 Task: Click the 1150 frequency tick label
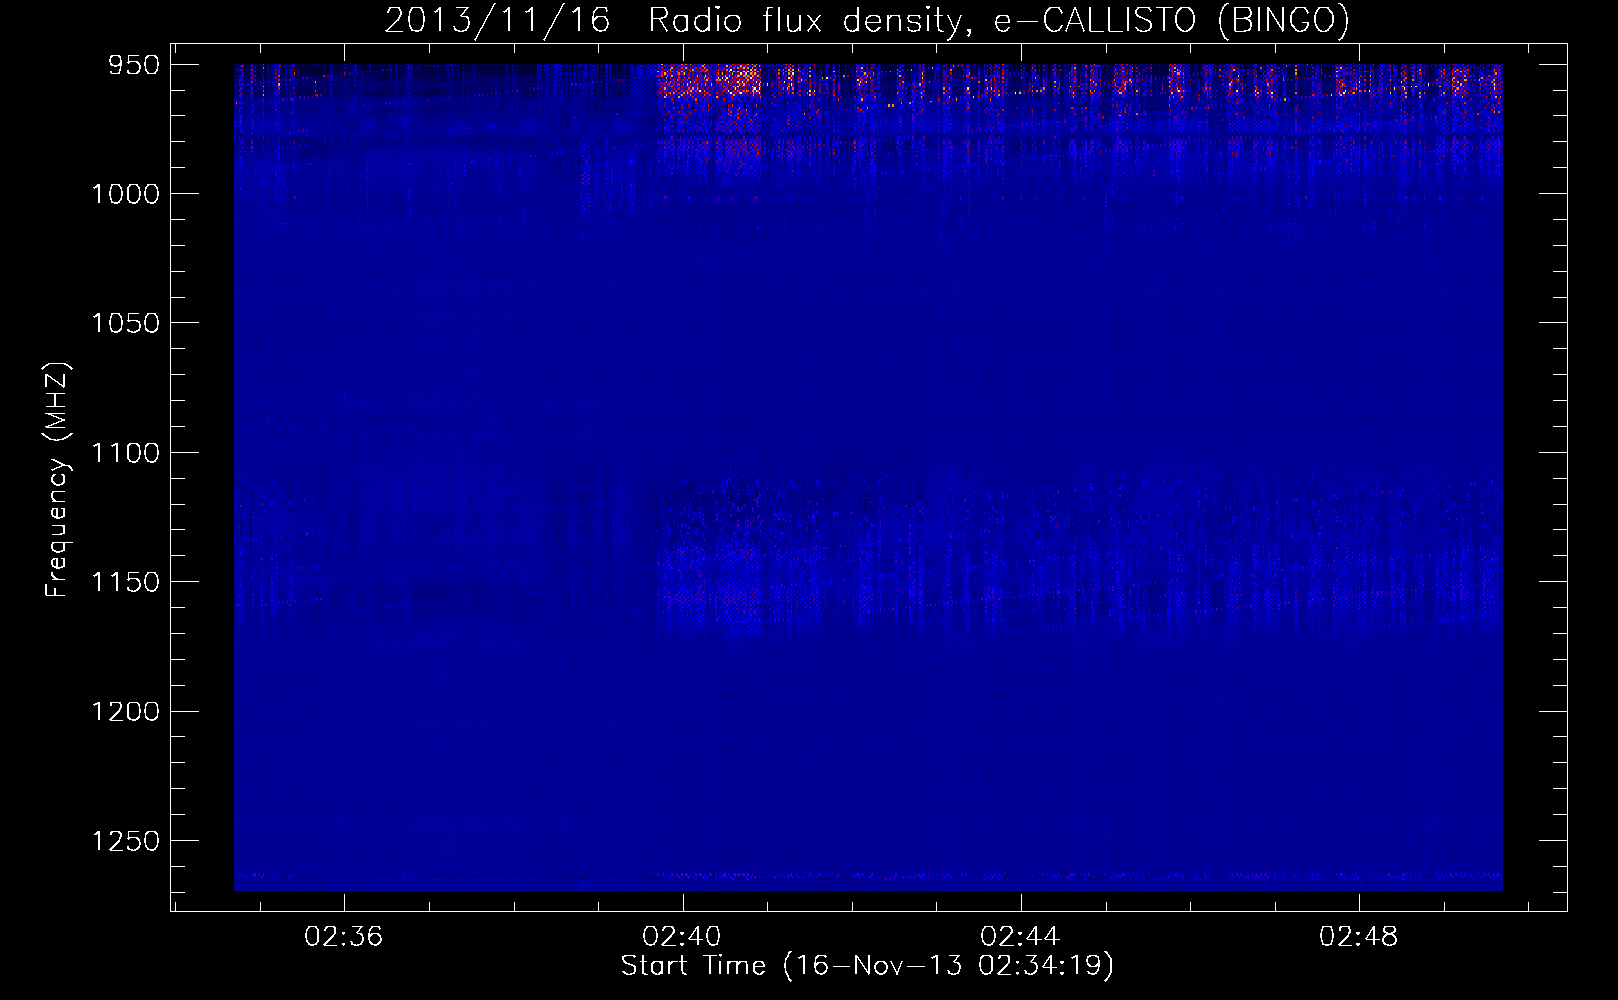click(x=125, y=582)
